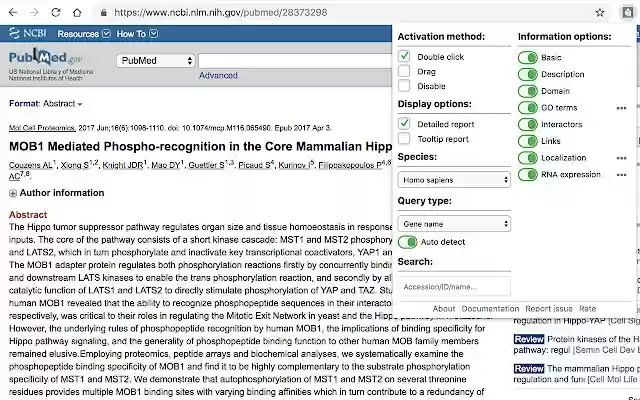
Task: Bookmark the page with the star icon
Action: (600, 13)
